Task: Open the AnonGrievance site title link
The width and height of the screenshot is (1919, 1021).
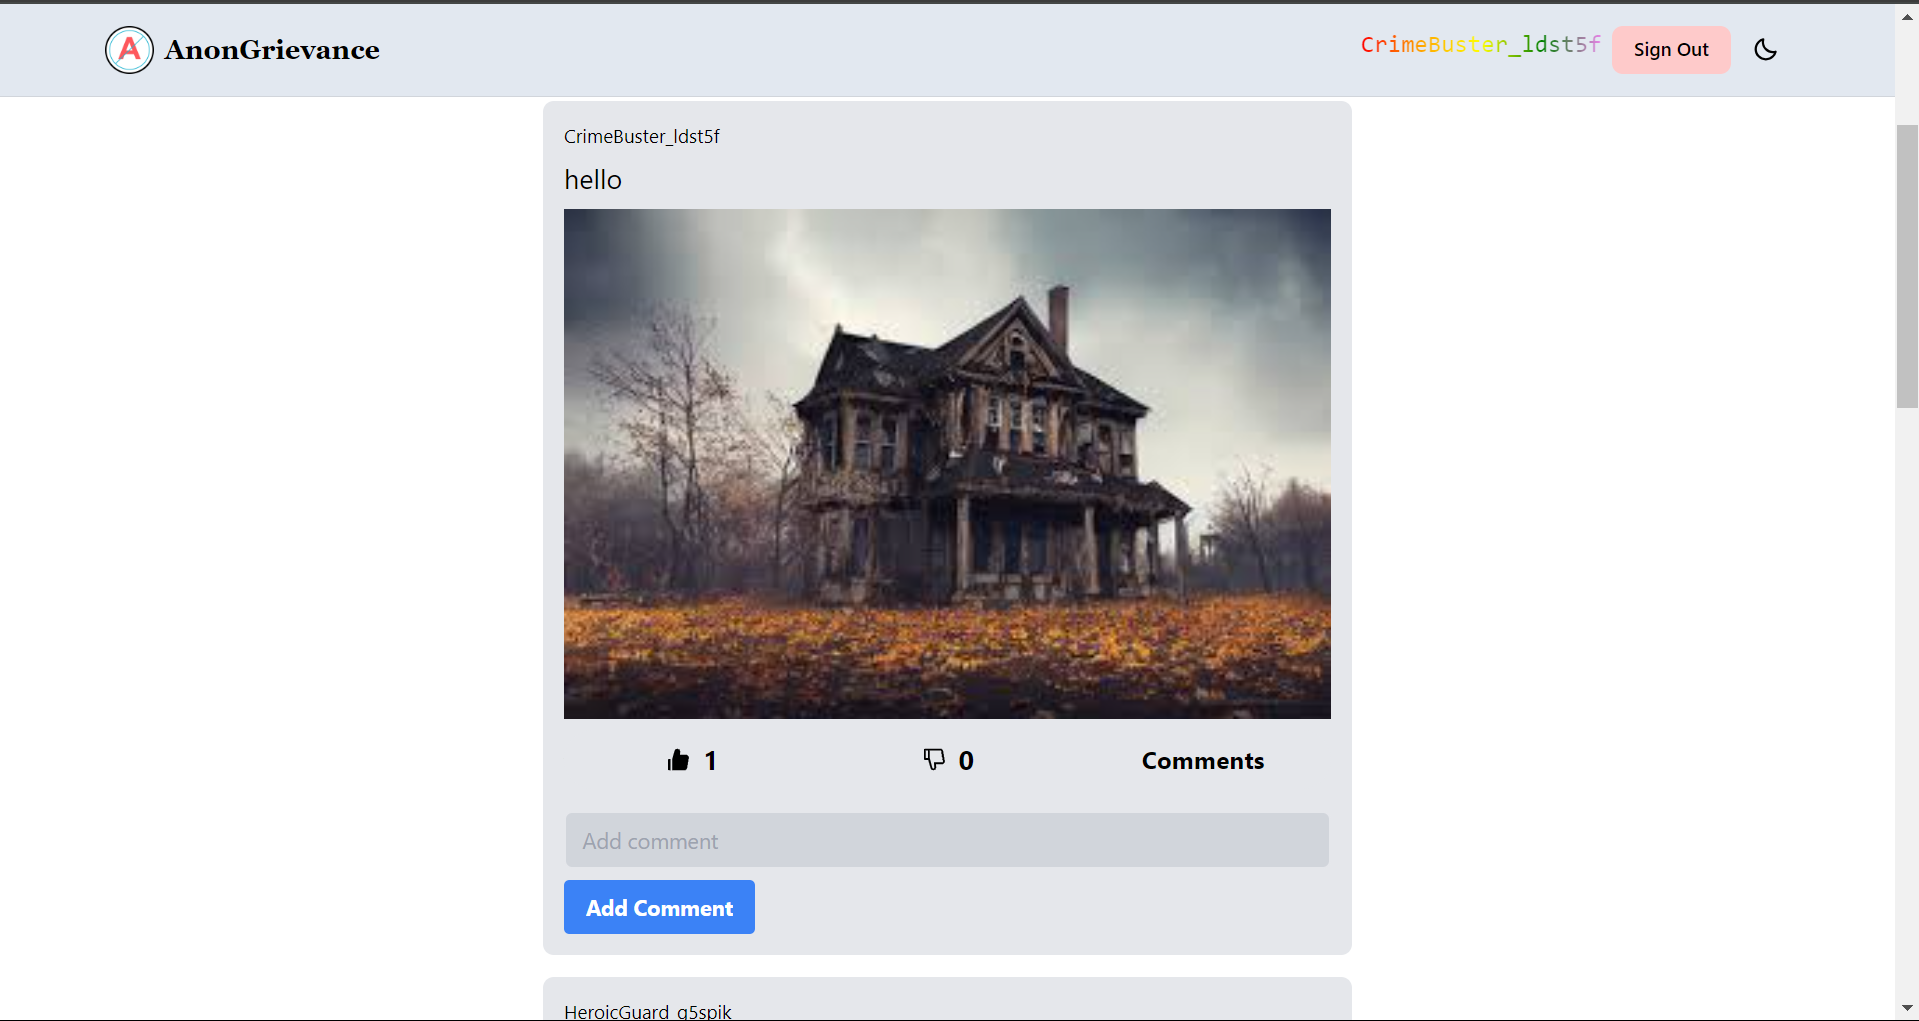Action: point(272,50)
